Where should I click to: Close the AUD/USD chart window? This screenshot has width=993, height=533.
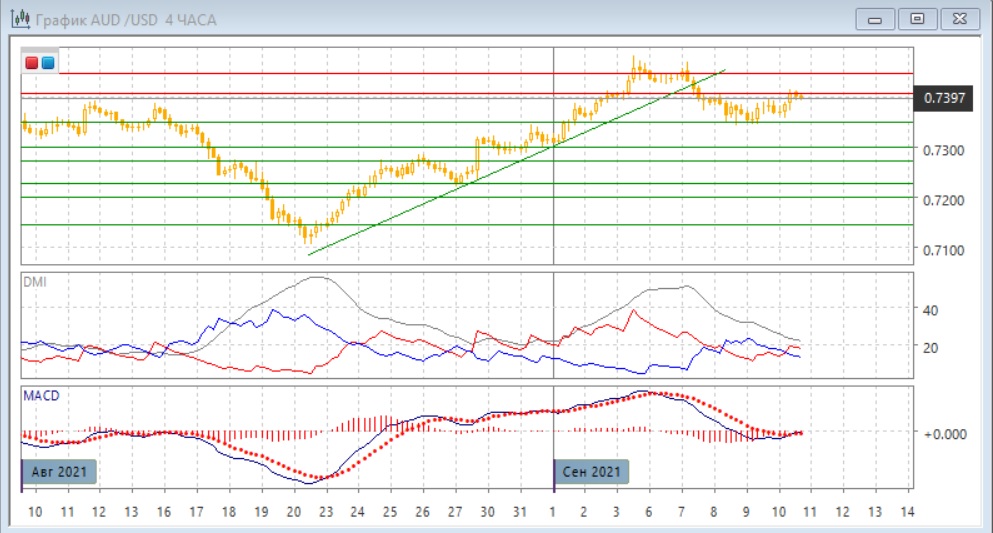[x=958, y=17]
